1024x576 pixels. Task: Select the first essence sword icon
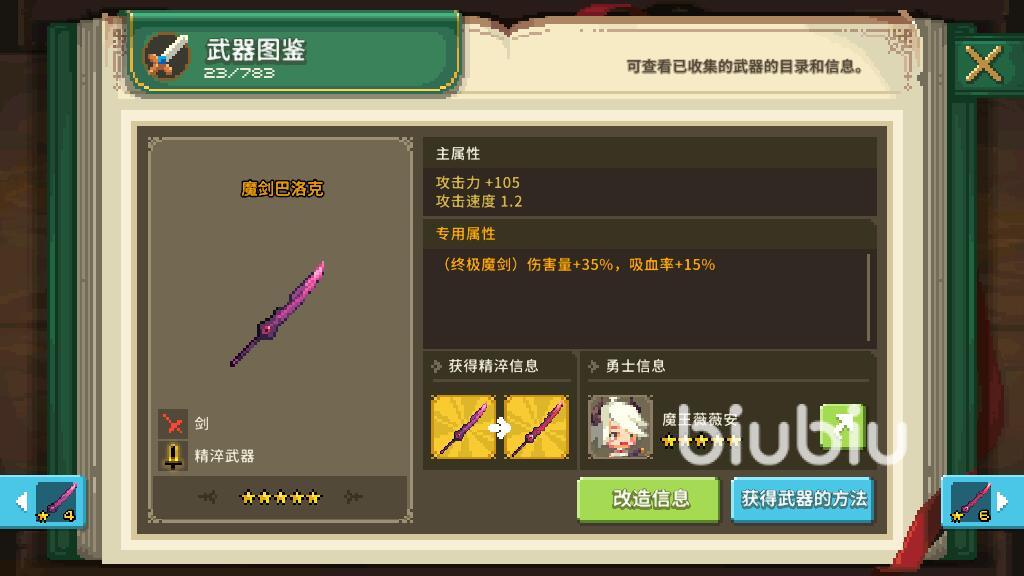463,427
